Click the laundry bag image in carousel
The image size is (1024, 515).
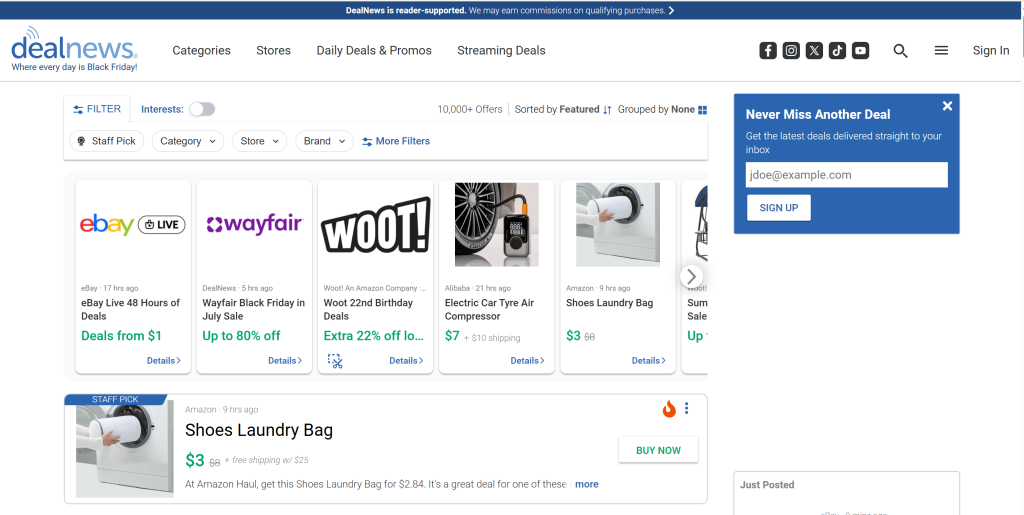[x=618, y=225]
